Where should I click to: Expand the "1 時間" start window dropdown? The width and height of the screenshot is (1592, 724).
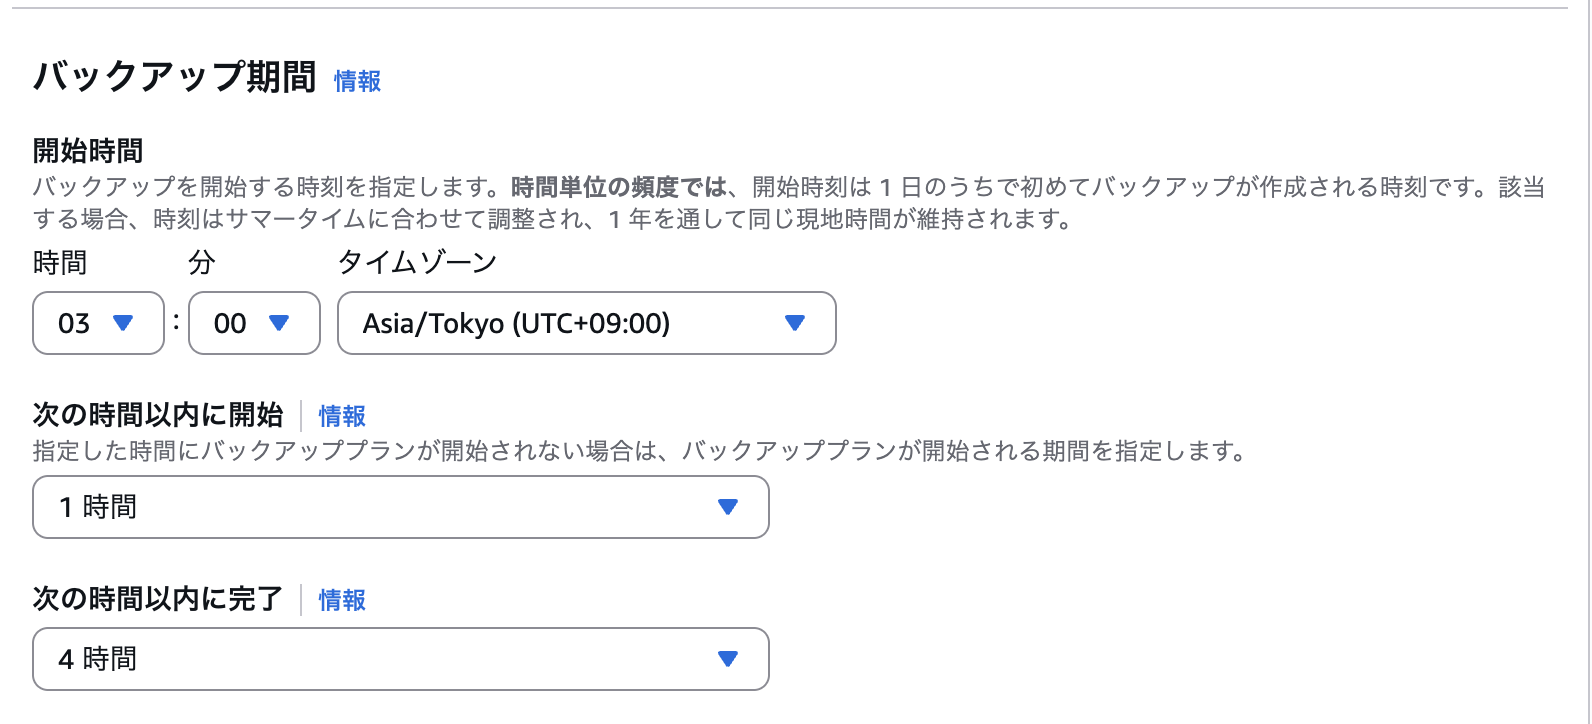coord(400,507)
